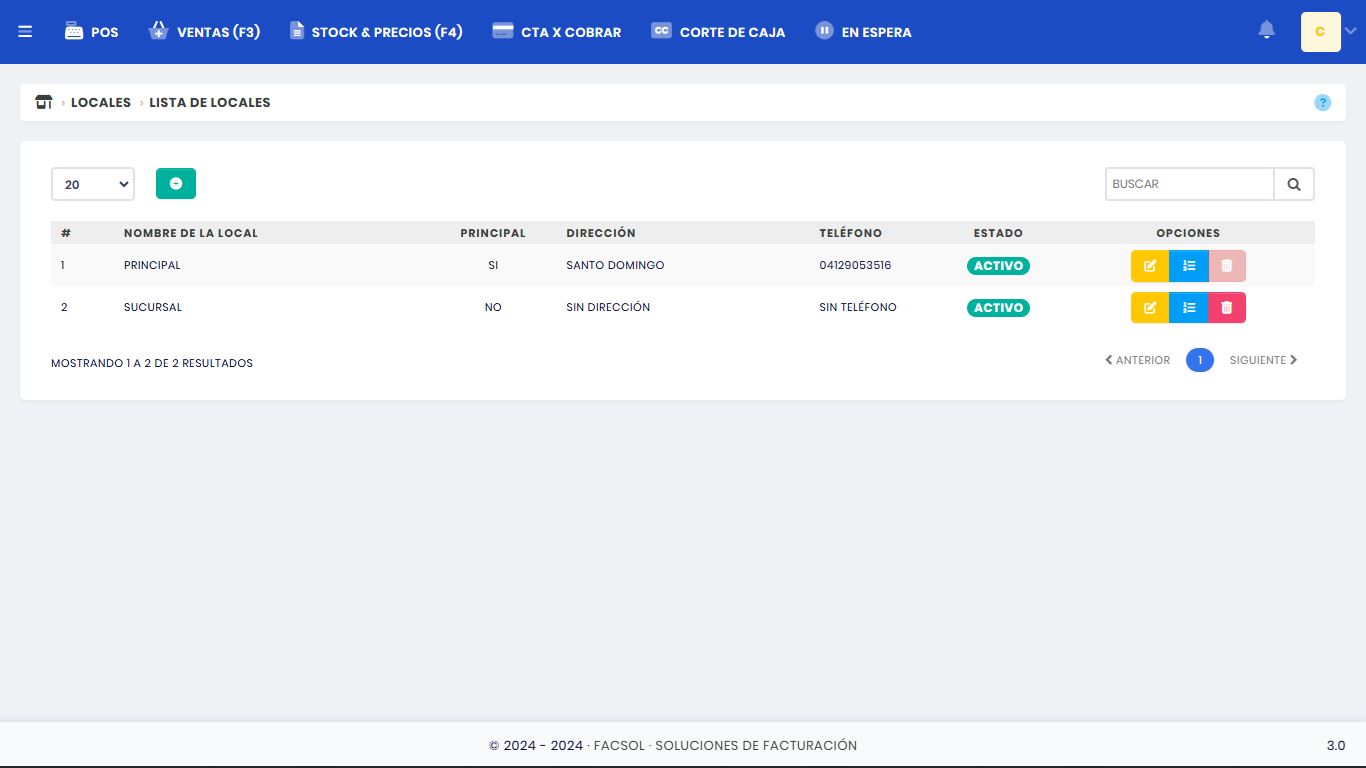This screenshot has width=1366, height=768.
Task: Go to Stock & Precios (F4)
Action: coord(376,32)
